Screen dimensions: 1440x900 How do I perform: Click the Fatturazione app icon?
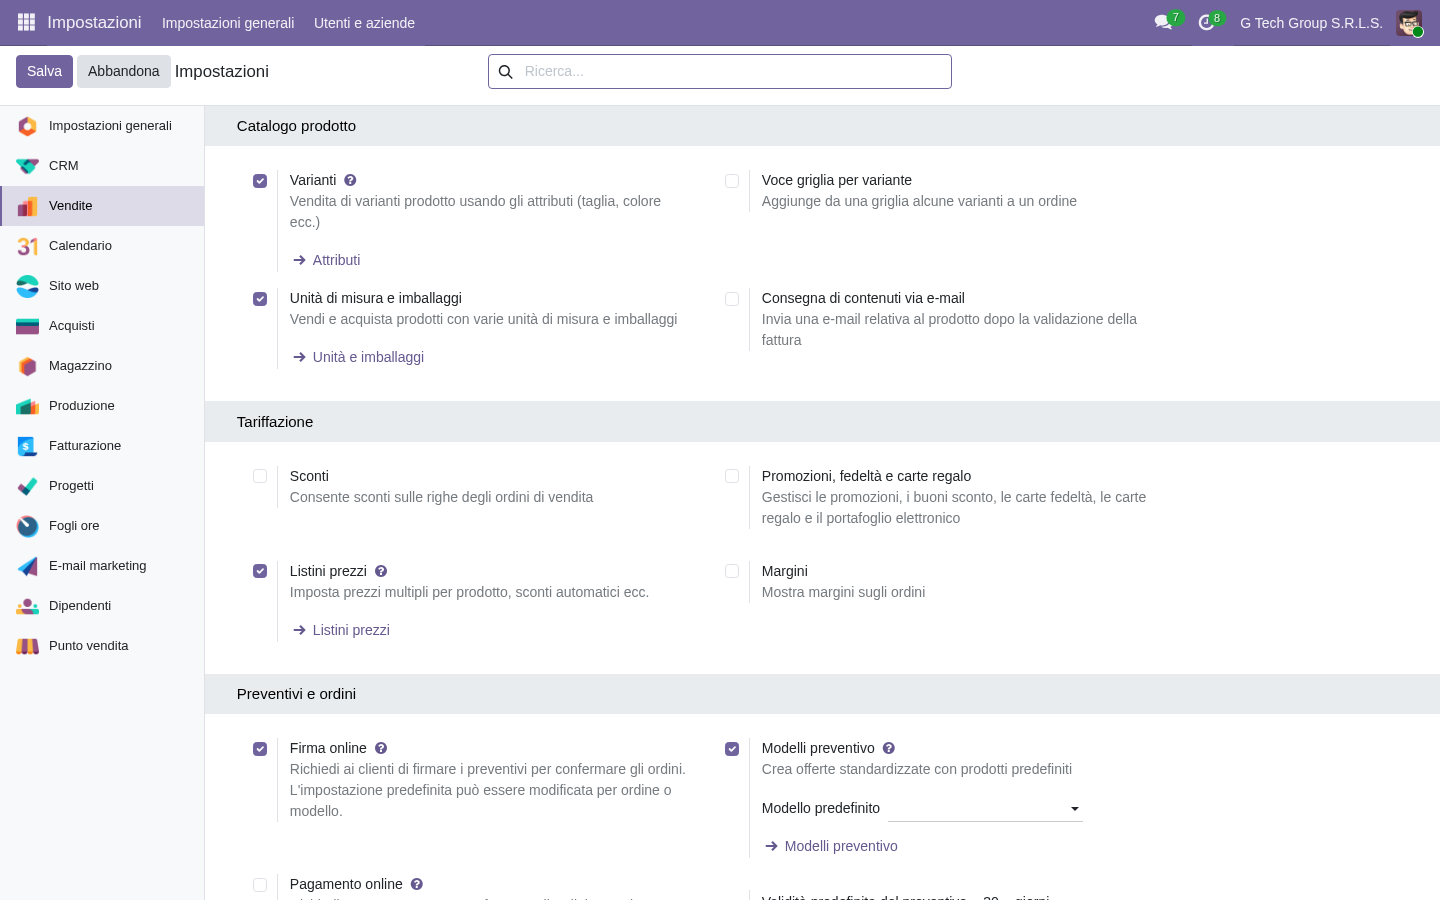click(28, 446)
